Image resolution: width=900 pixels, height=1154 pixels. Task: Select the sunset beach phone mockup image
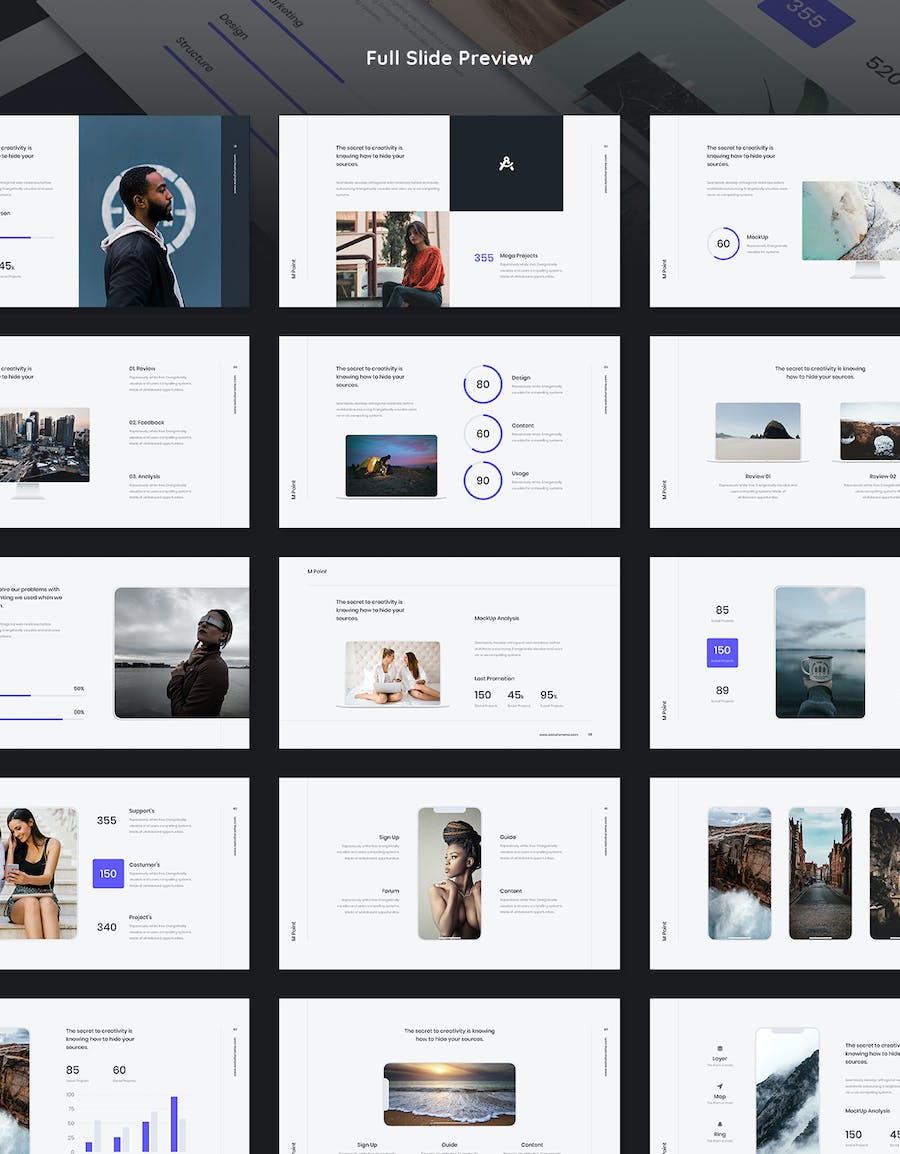[x=450, y=1093]
